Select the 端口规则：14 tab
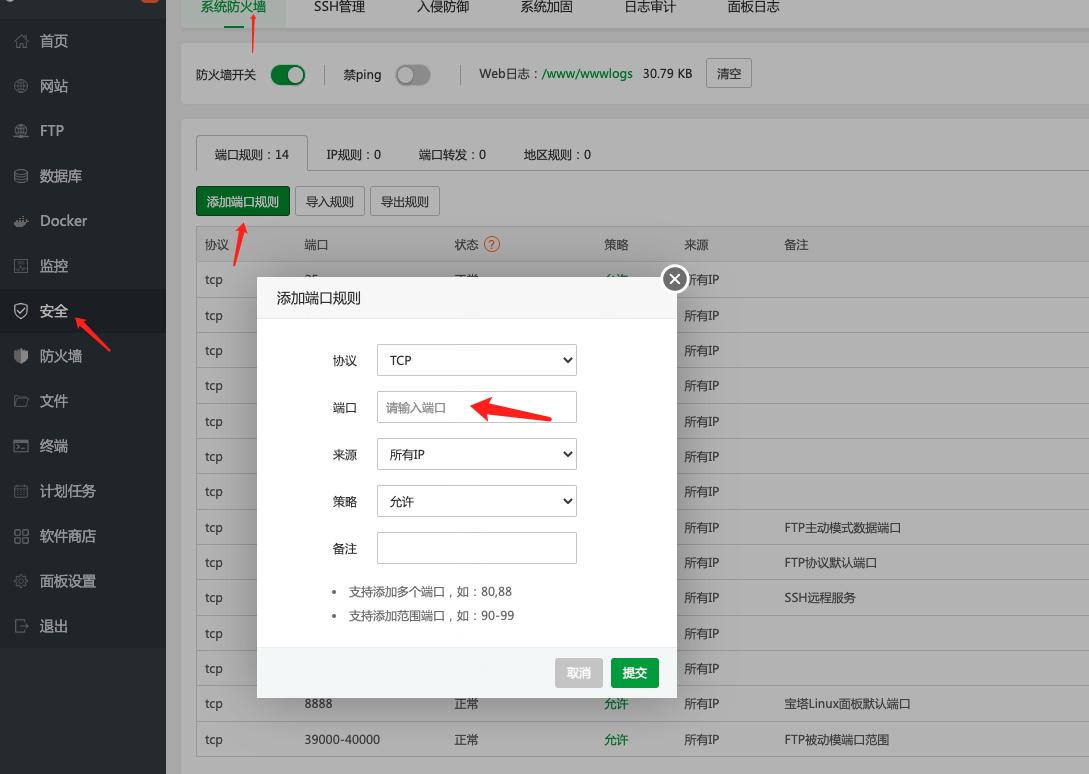The image size is (1089, 774). 251,154
